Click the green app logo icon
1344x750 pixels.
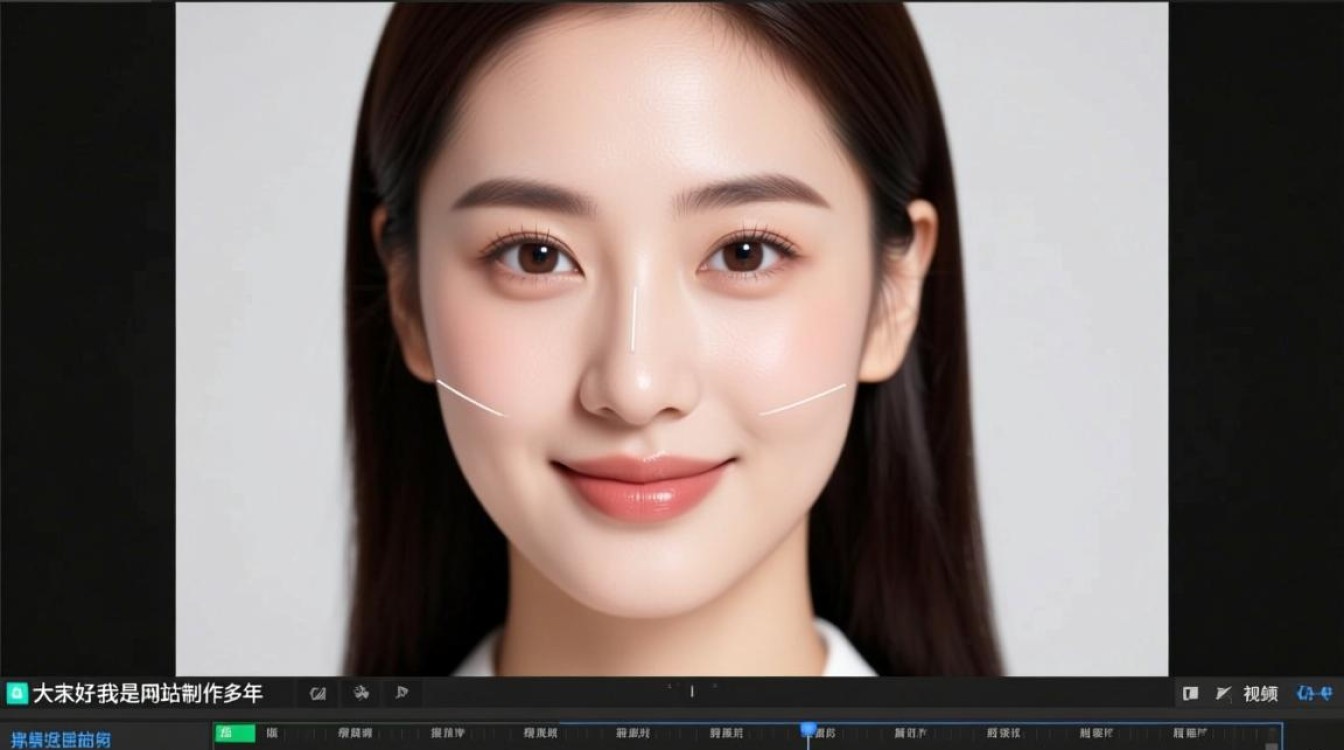coord(17,693)
